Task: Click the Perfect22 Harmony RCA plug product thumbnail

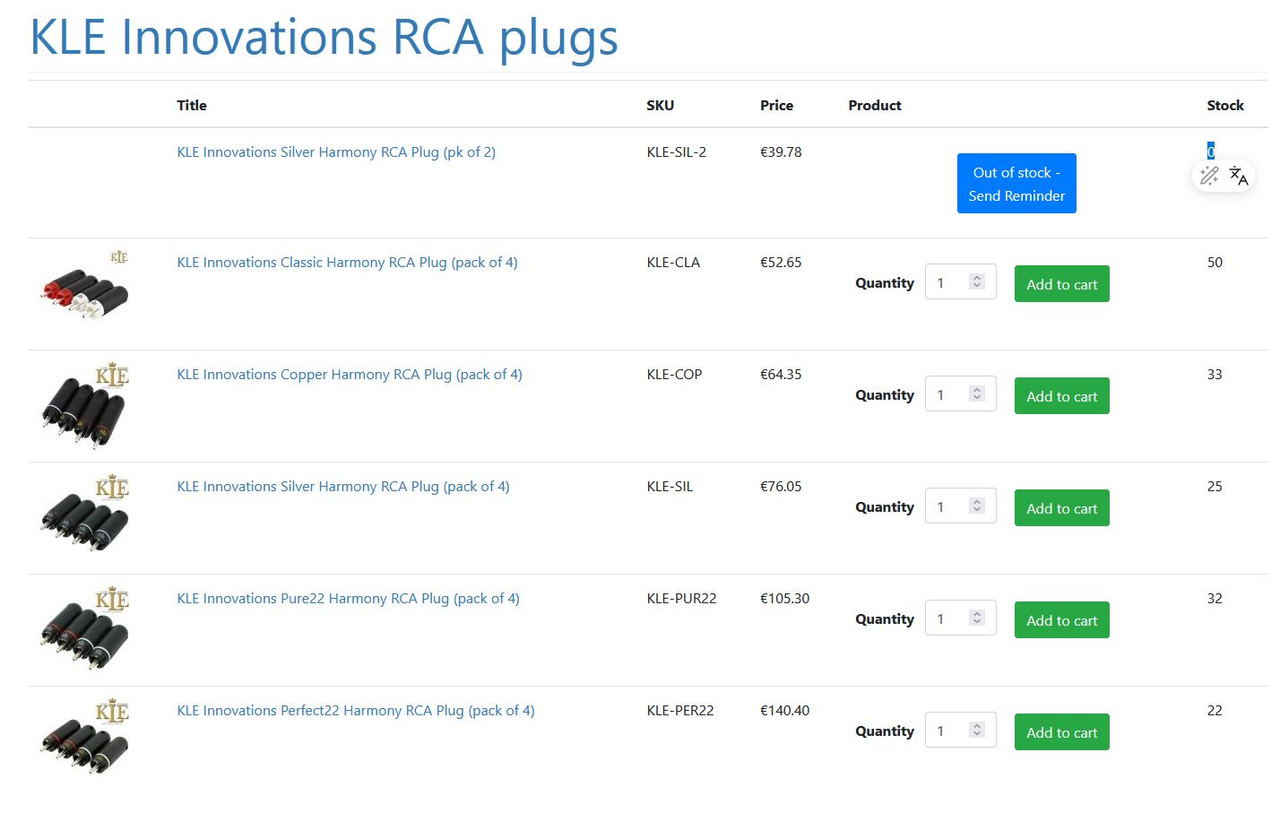Action: (85, 738)
